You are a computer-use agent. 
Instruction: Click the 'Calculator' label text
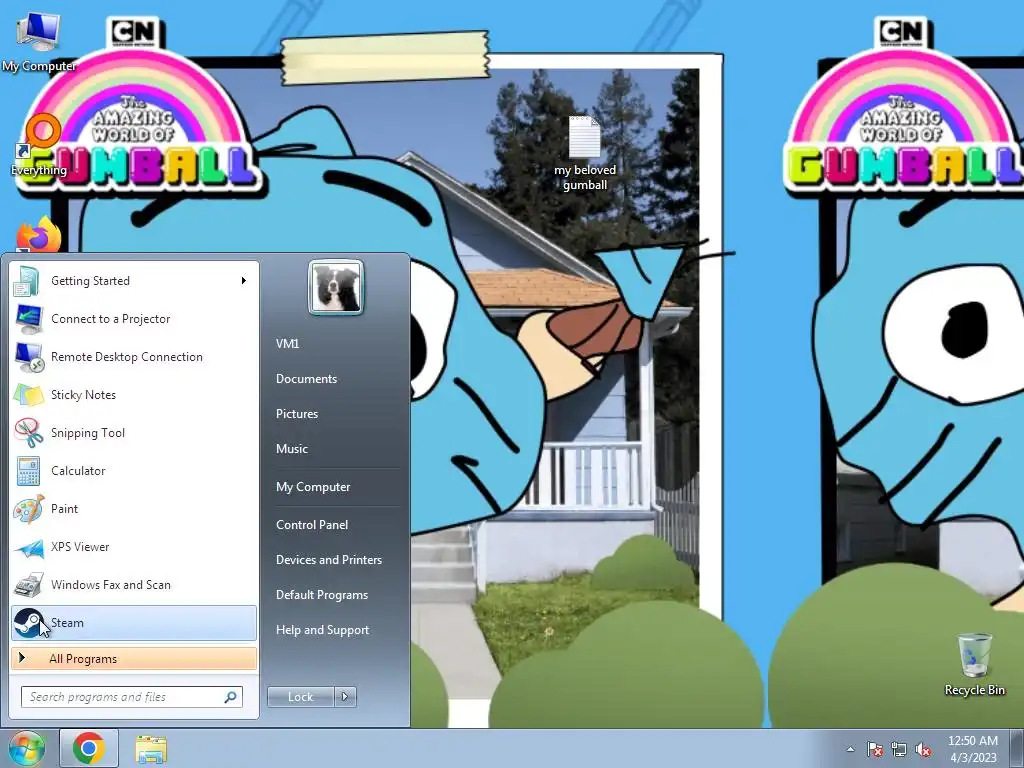[78, 471]
